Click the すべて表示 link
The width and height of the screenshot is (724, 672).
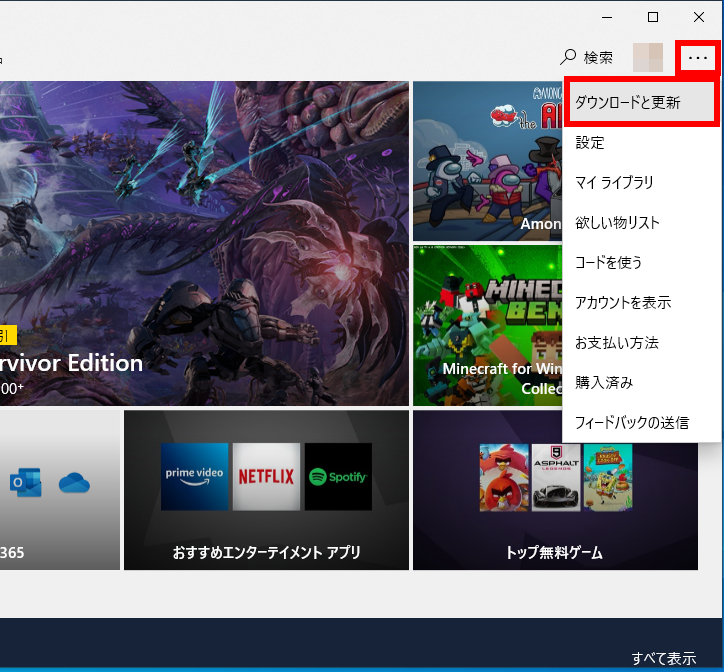click(x=664, y=658)
